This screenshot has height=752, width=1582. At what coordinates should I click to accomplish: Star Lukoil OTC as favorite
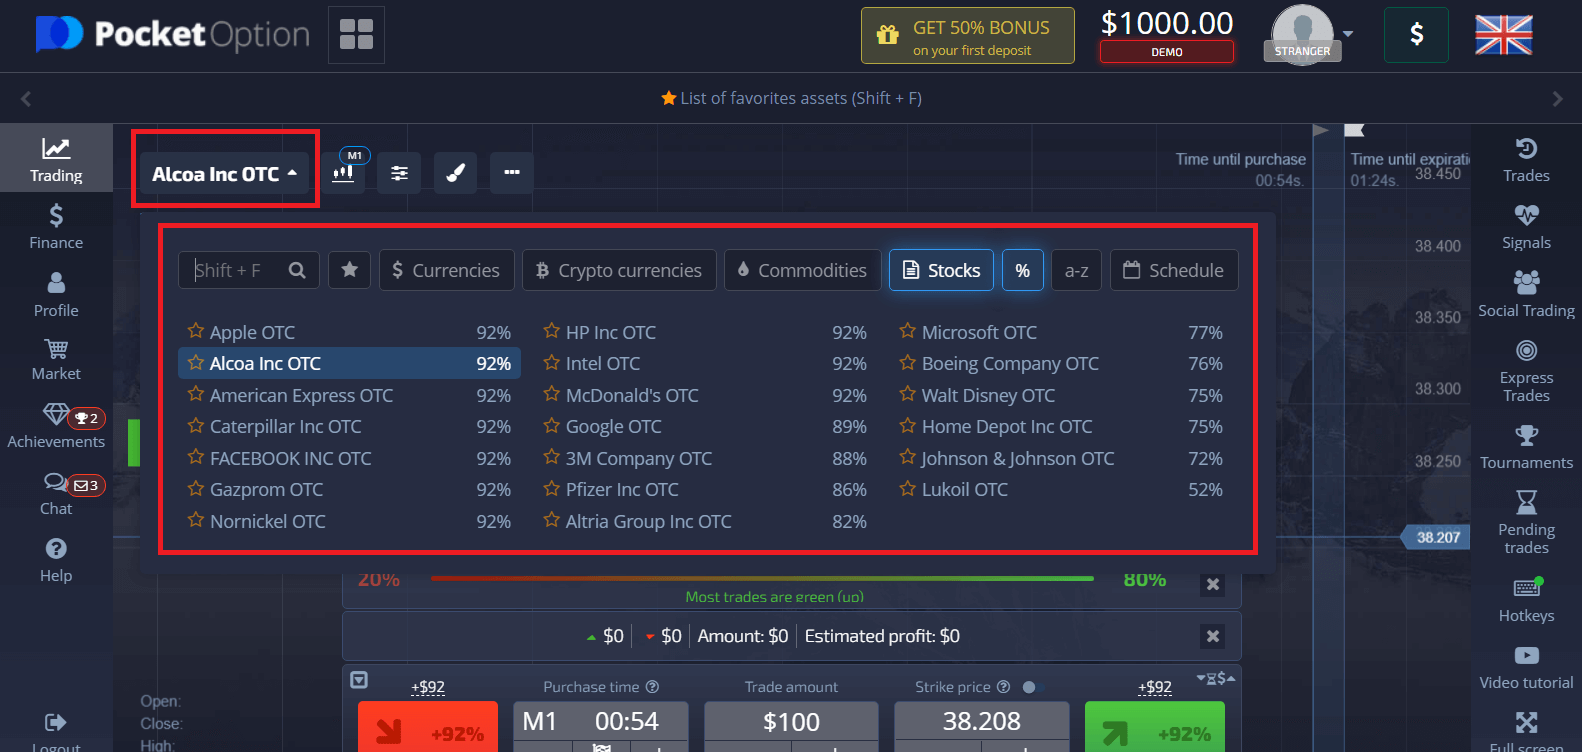click(x=907, y=488)
